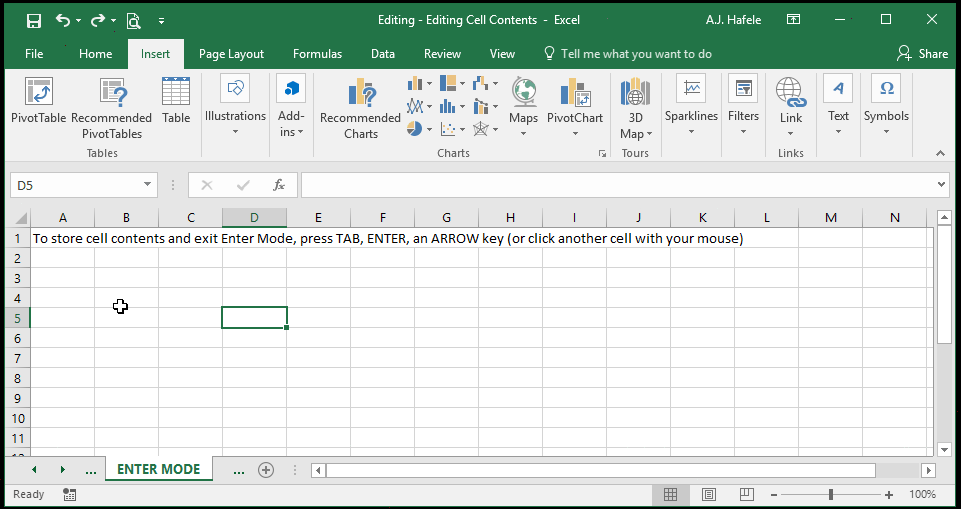Undo the last action
The width and height of the screenshot is (961, 509).
click(x=63, y=20)
